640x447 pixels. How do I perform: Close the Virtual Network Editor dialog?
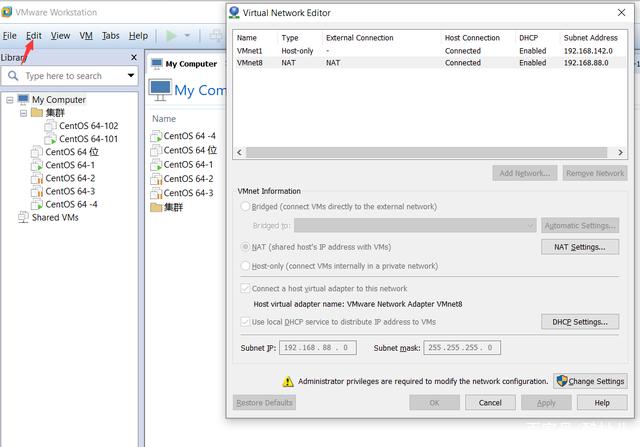[x=621, y=13]
